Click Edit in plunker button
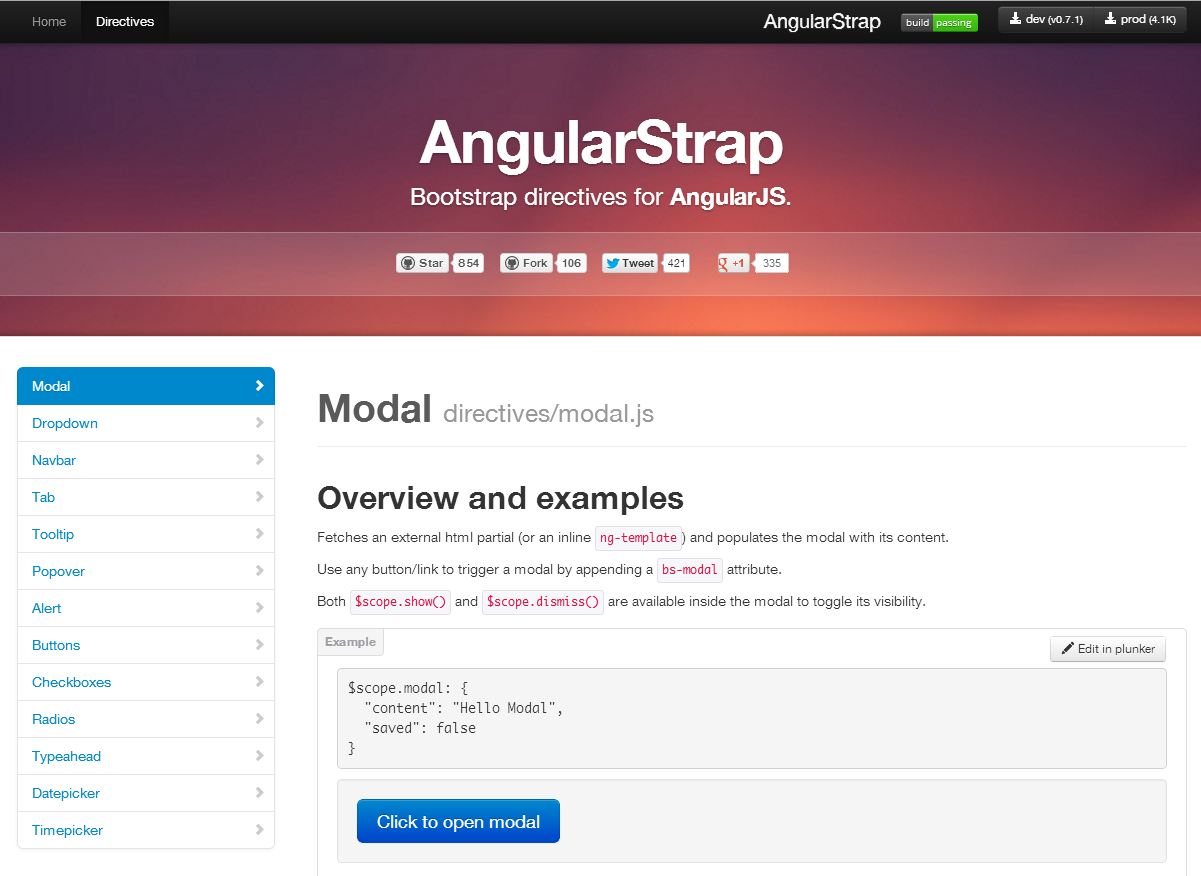This screenshot has width=1201, height=876. point(1108,649)
